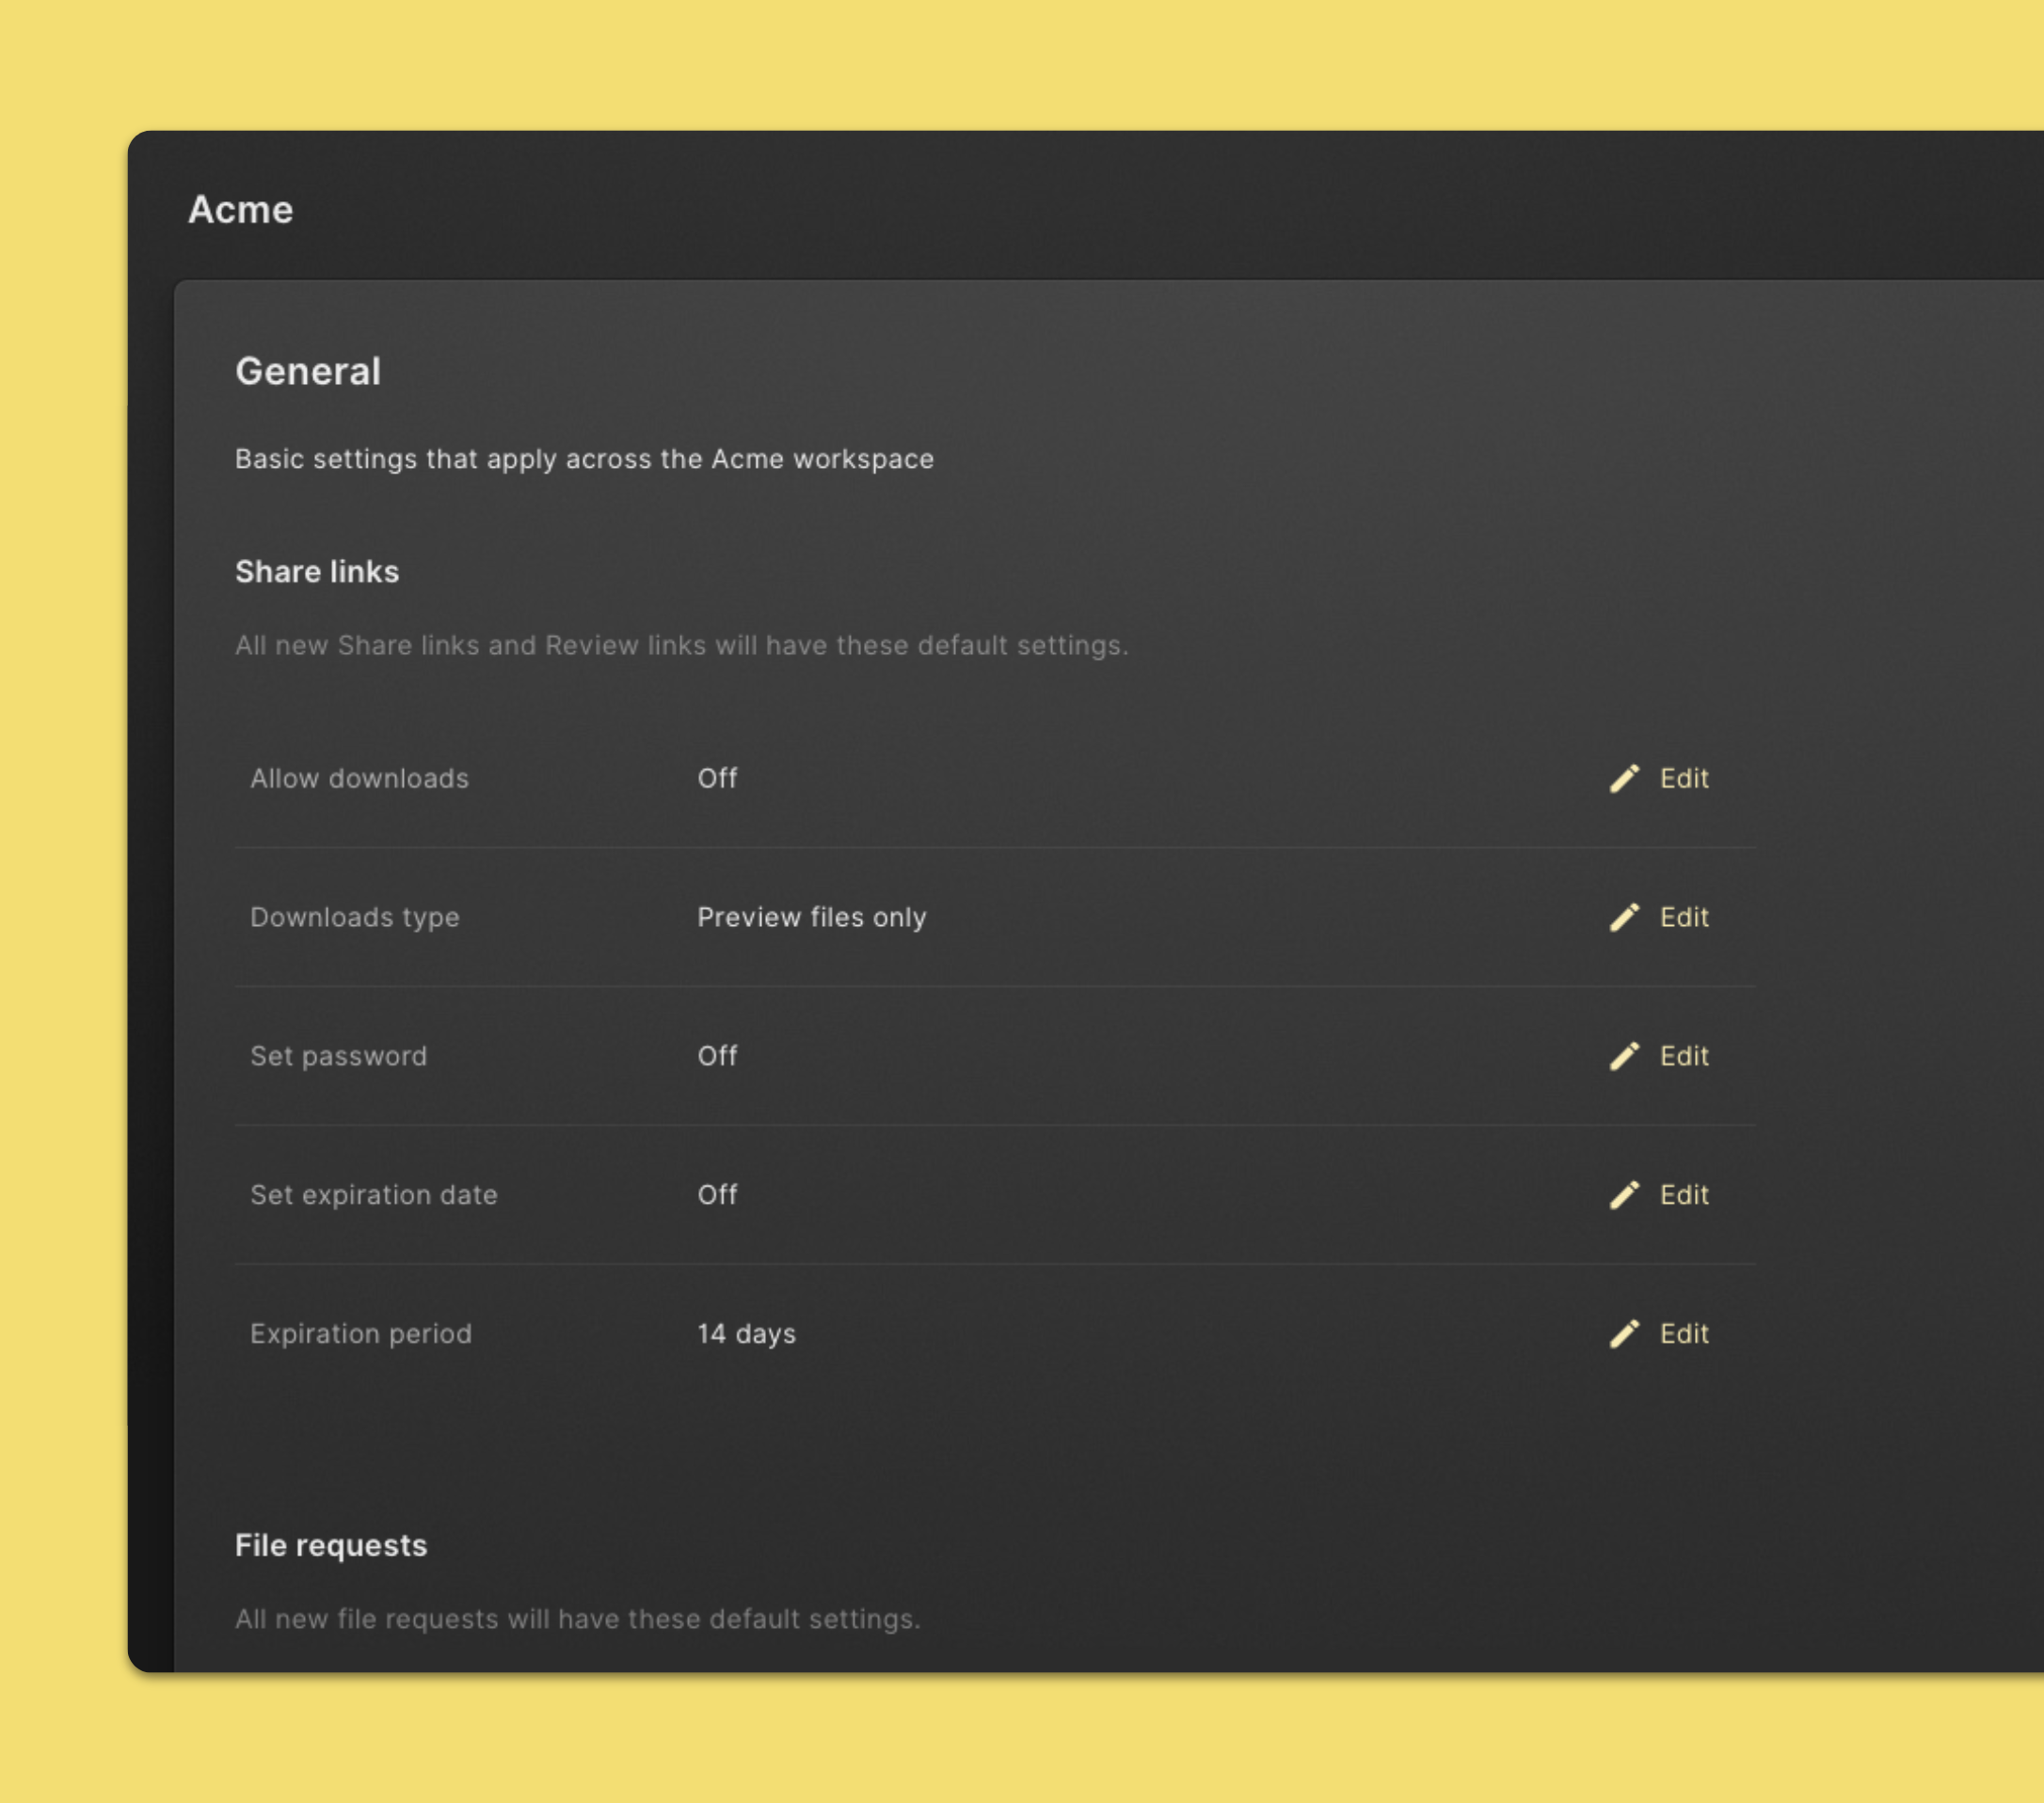Click the Acme workspace title
The width and height of the screenshot is (2044, 1803).
[241, 209]
